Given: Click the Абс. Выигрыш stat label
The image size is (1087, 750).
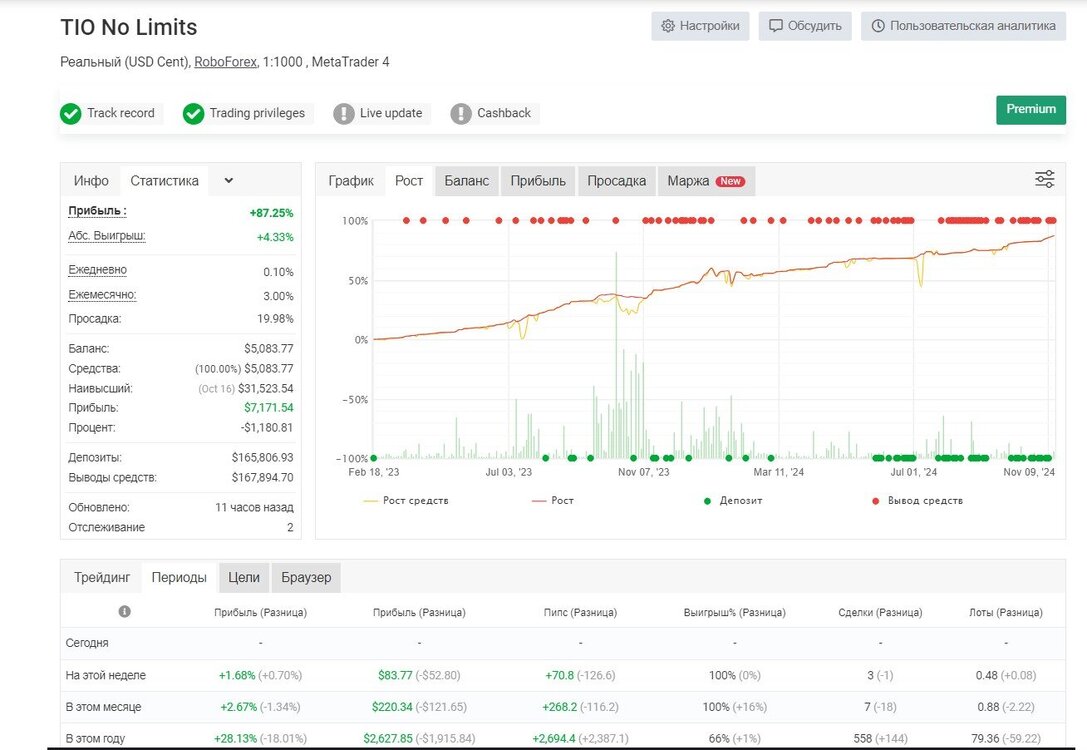Looking at the screenshot, I should 107,236.
